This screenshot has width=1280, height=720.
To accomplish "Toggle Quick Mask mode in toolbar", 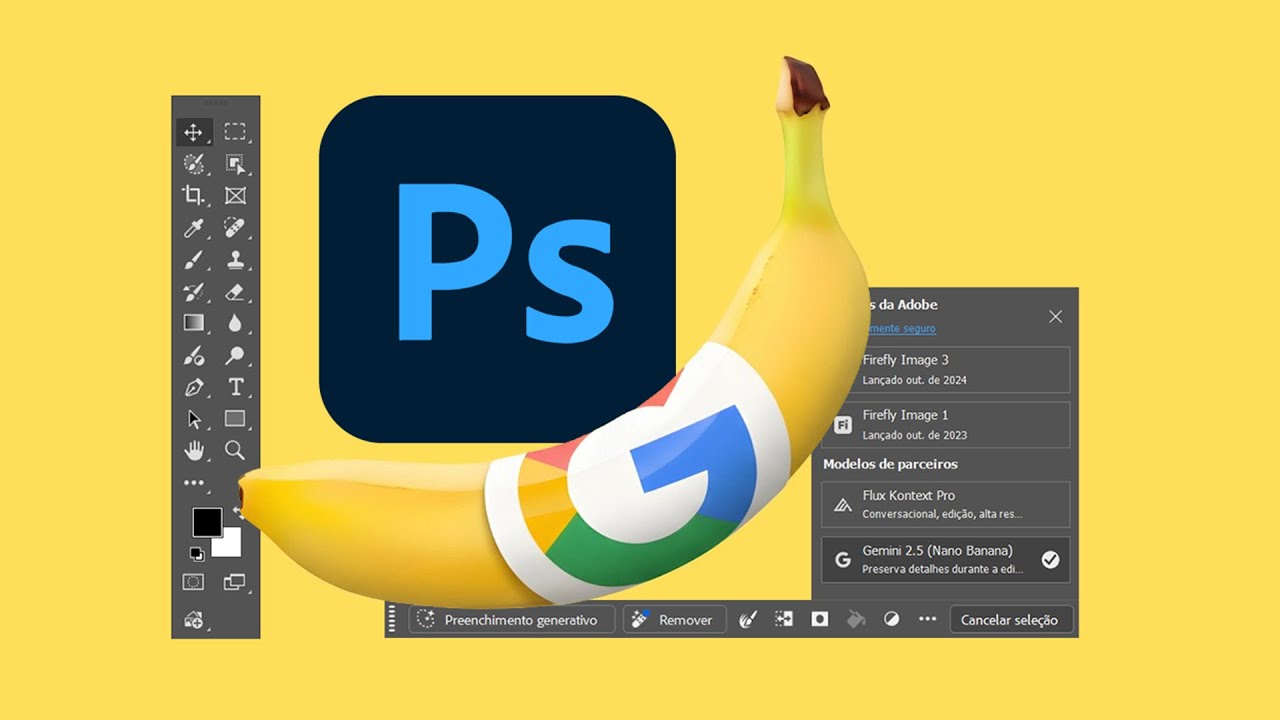I will tap(193, 582).
